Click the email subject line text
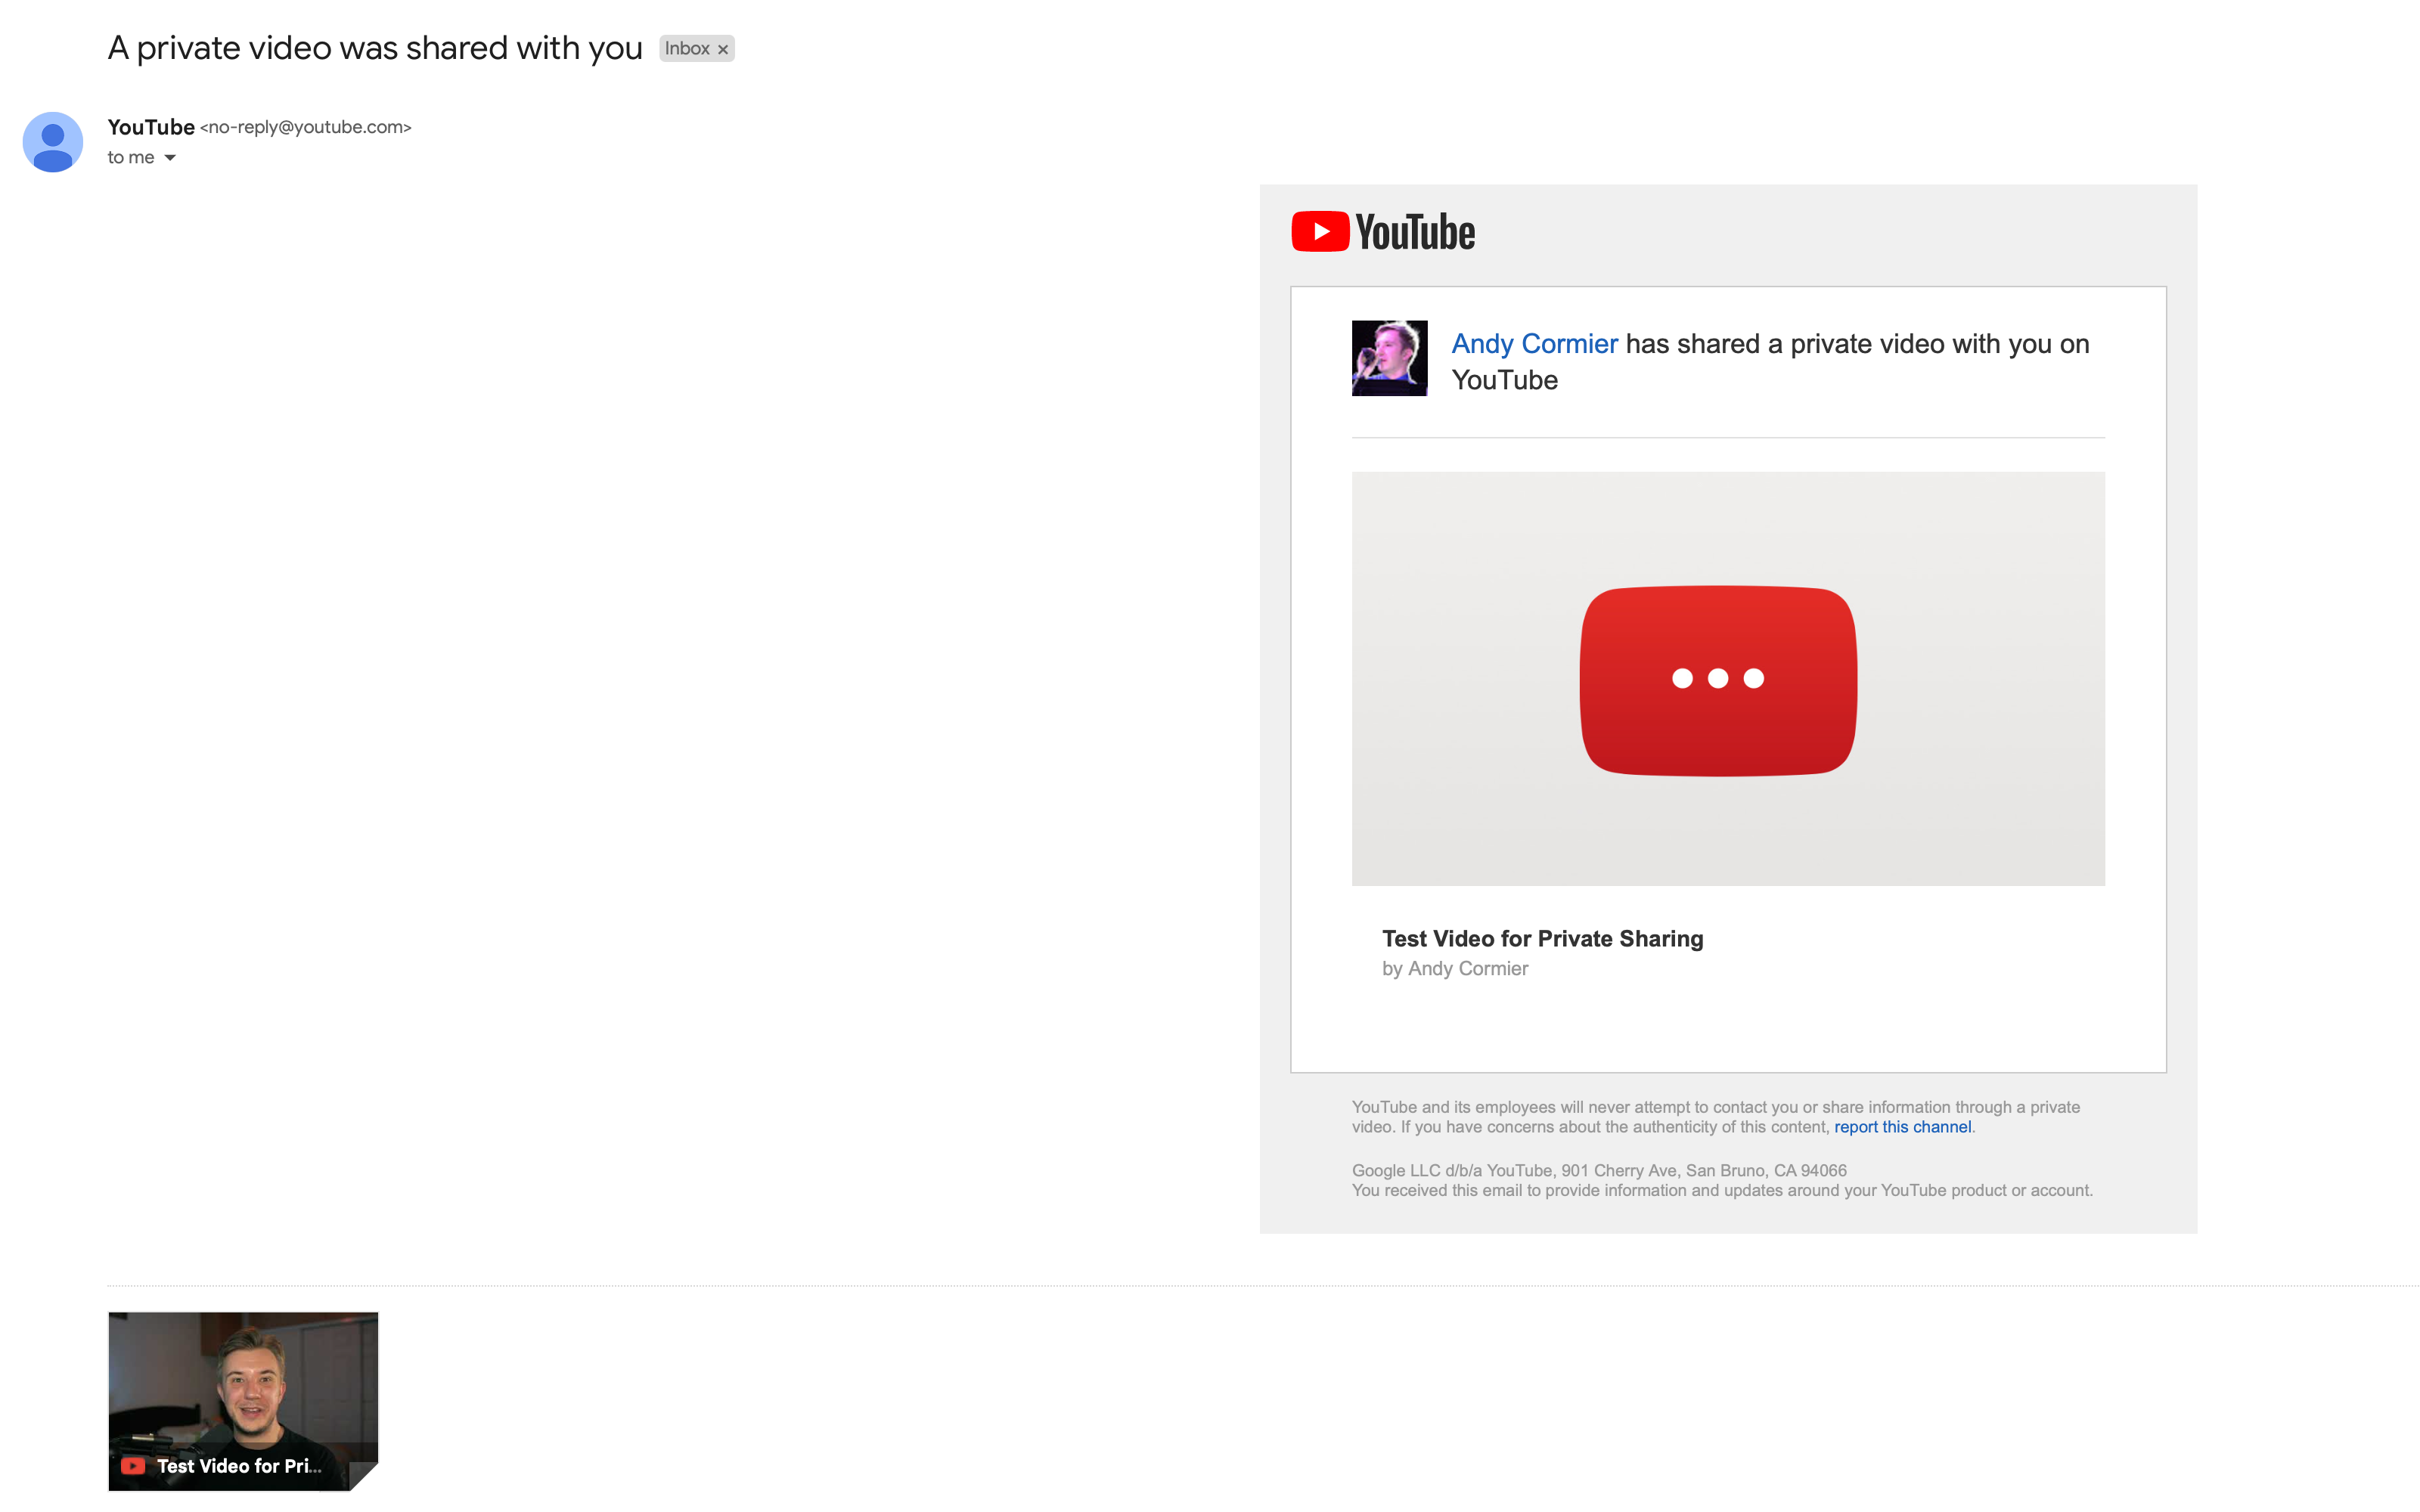This screenshot has height=1512, width=2420. pyautogui.click(x=375, y=47)
